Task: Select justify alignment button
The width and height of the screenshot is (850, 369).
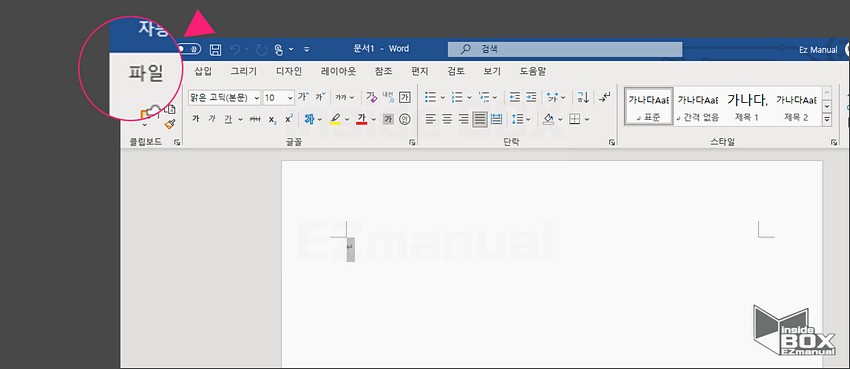Action: pyautogui.click(x=480, y=119)
